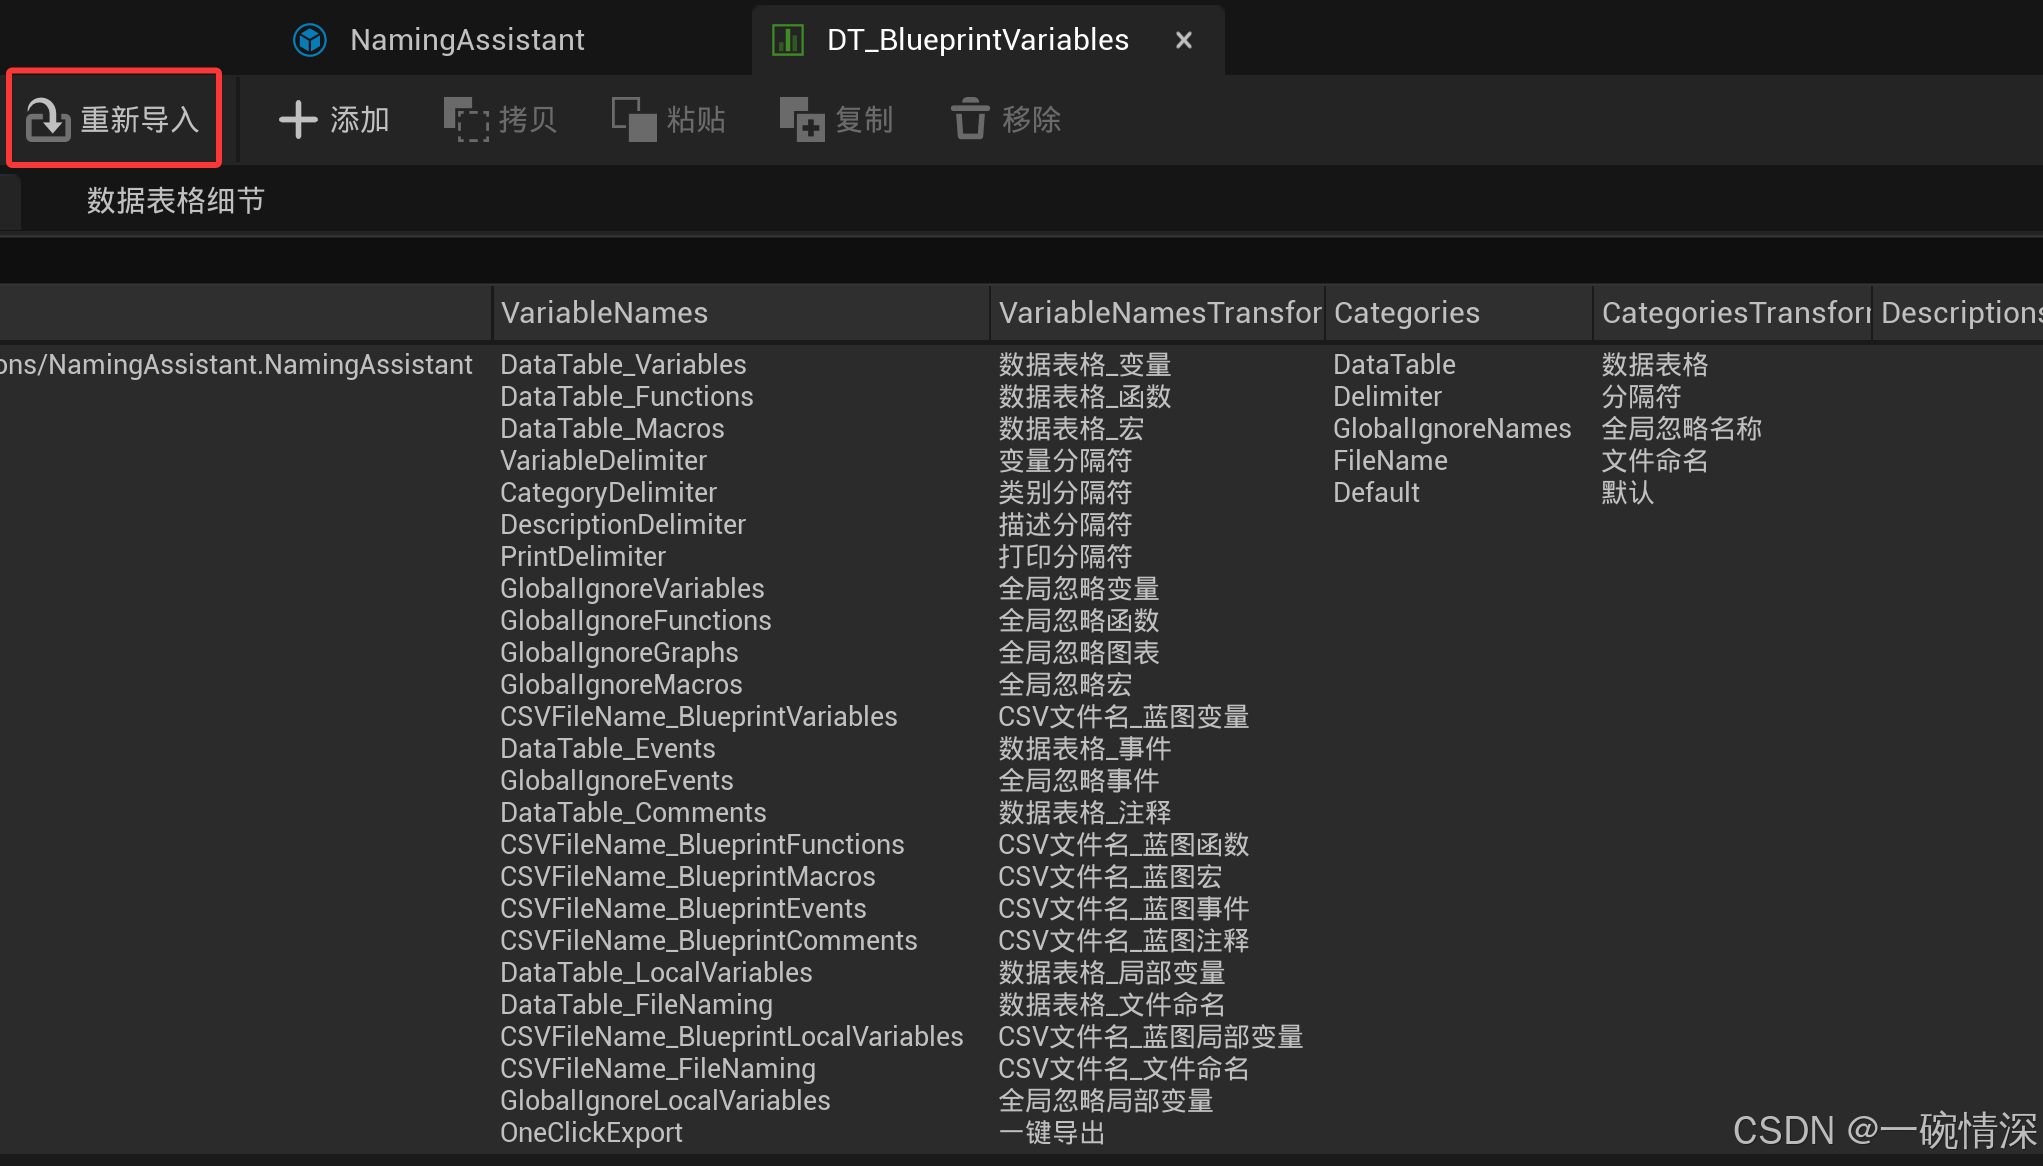
Task: Click the CategoriesTransform column header
Action: [x=1733, y=313]
